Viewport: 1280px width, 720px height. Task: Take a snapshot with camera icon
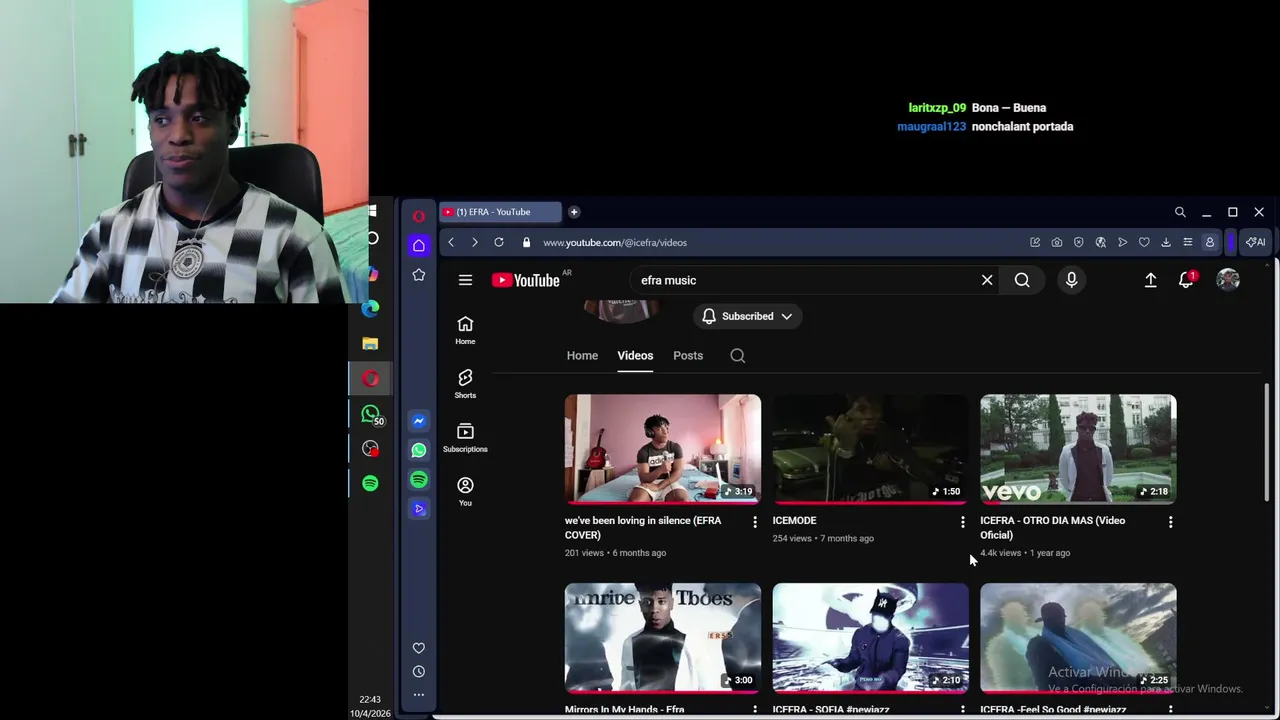click(x=1057, y=242)
